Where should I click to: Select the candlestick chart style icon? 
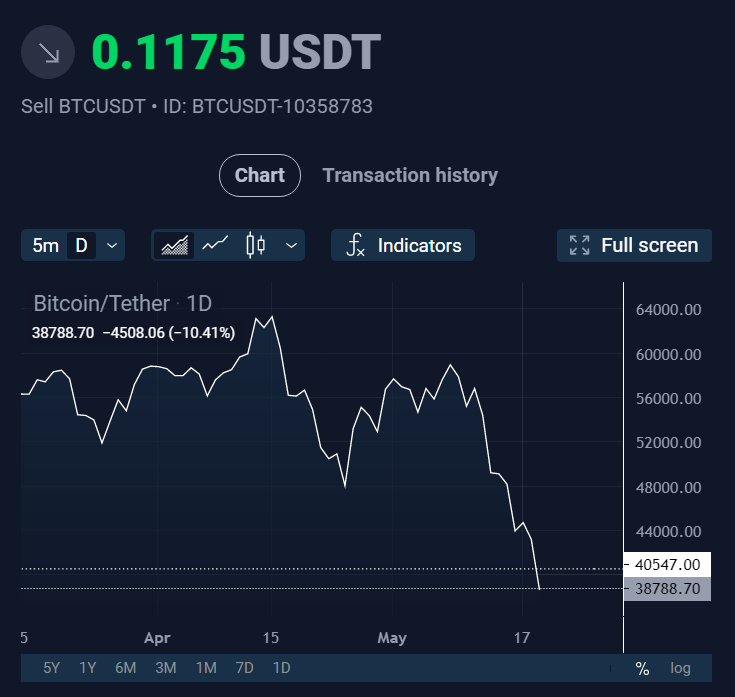click(255, 245)
